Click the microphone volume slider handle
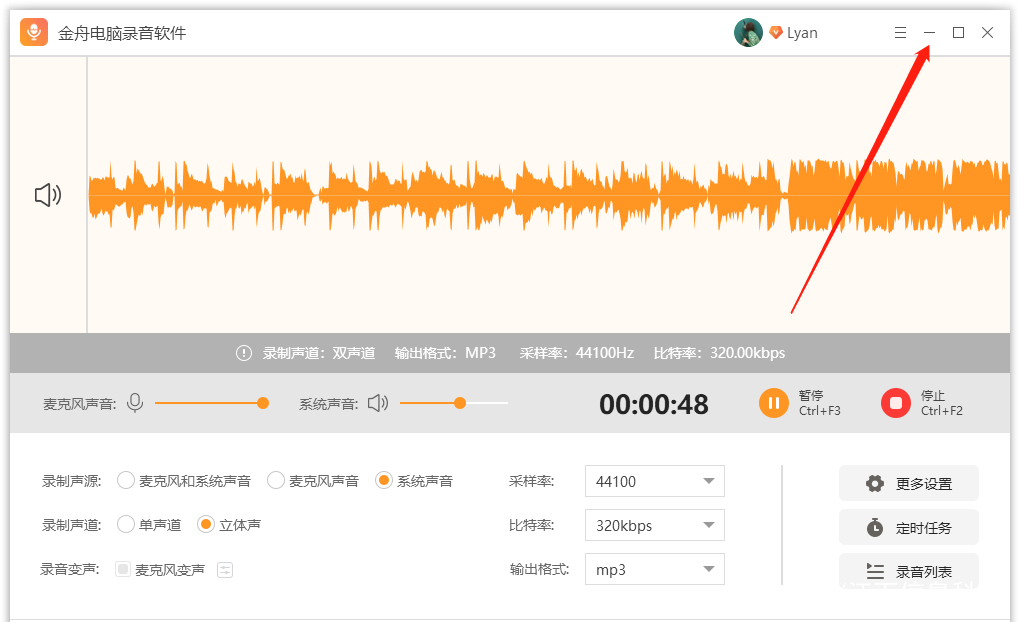 click(x=263, y=403)
